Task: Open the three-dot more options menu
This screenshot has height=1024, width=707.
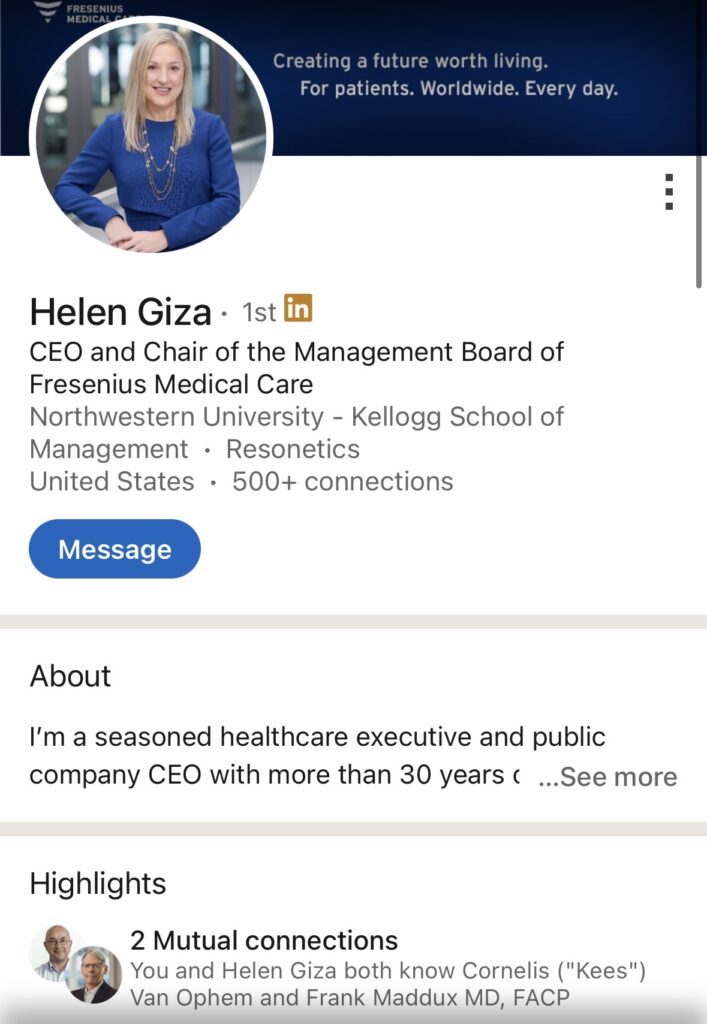Action: pos(669,191)
